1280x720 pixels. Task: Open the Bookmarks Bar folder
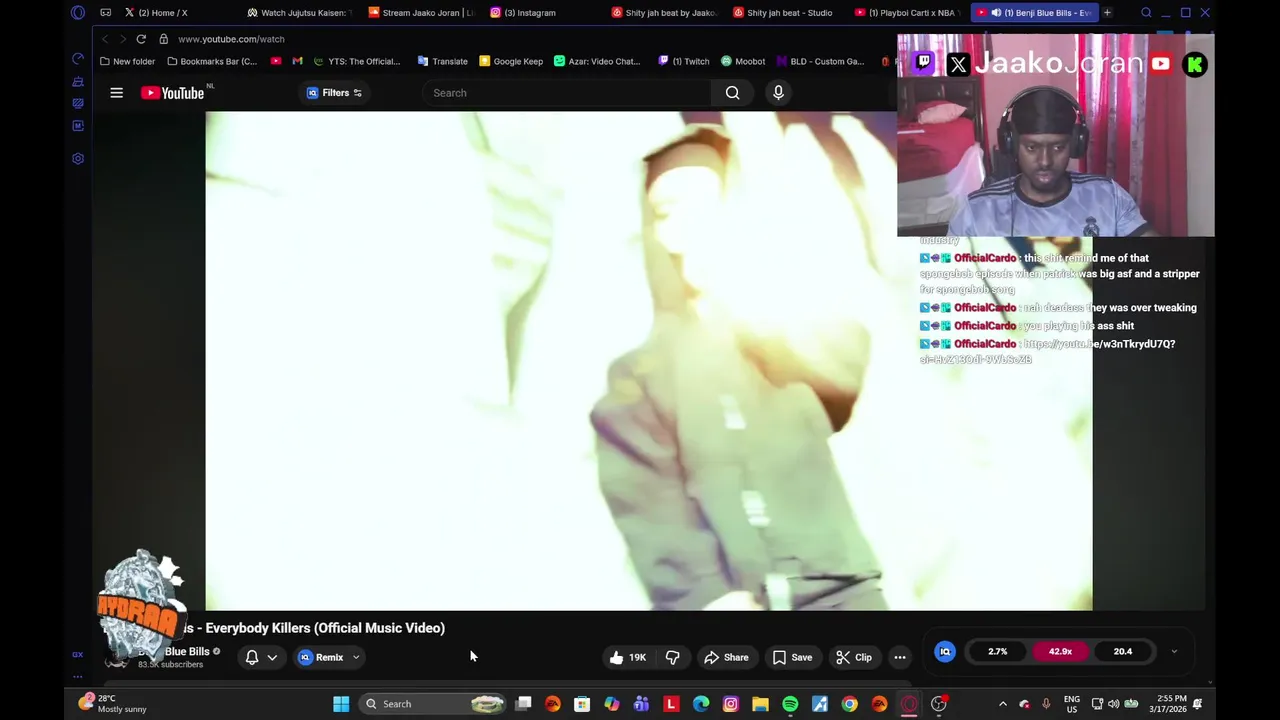tap(212, 61)
